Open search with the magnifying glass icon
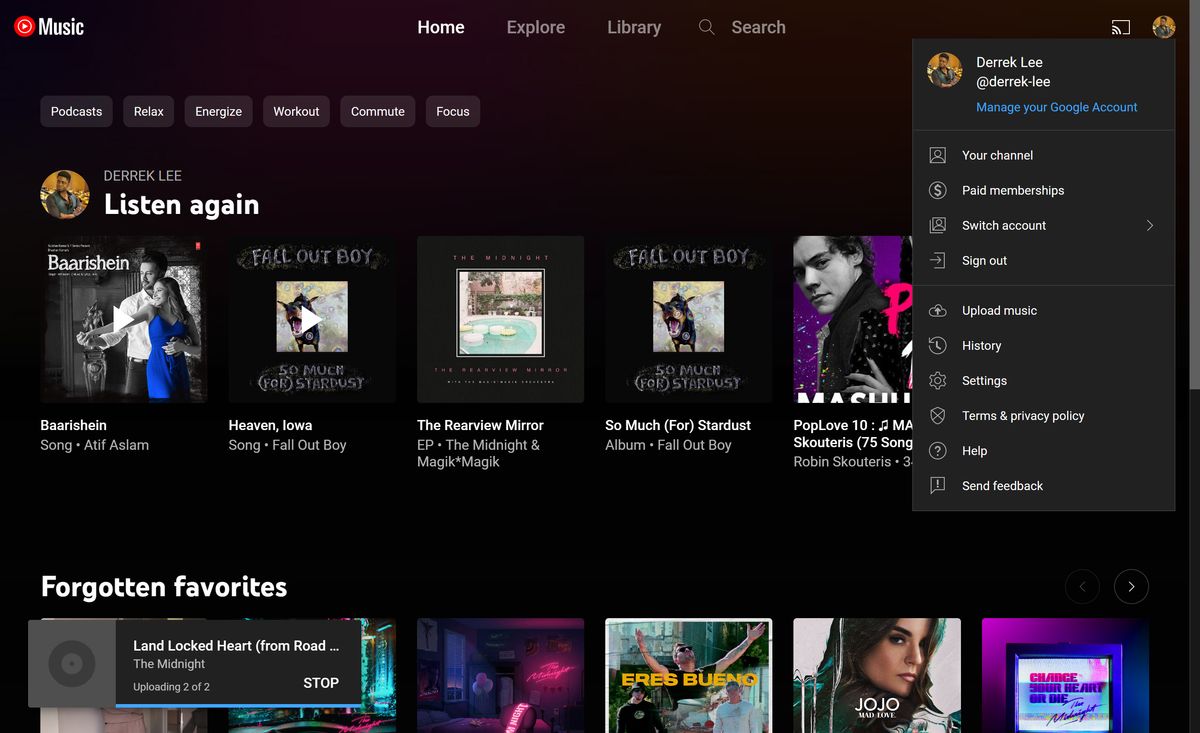 pyautogui.click(x=706, y=27)
